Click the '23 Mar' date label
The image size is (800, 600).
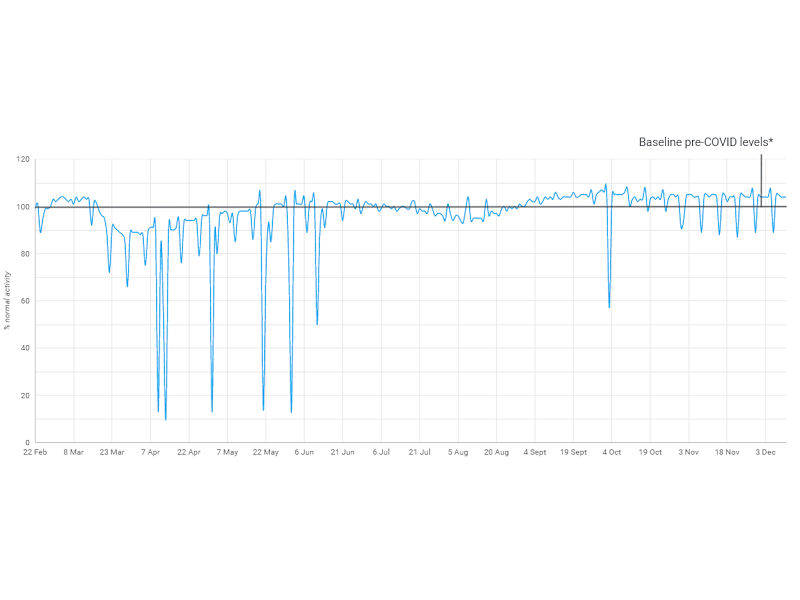click(x=112, y=452)
